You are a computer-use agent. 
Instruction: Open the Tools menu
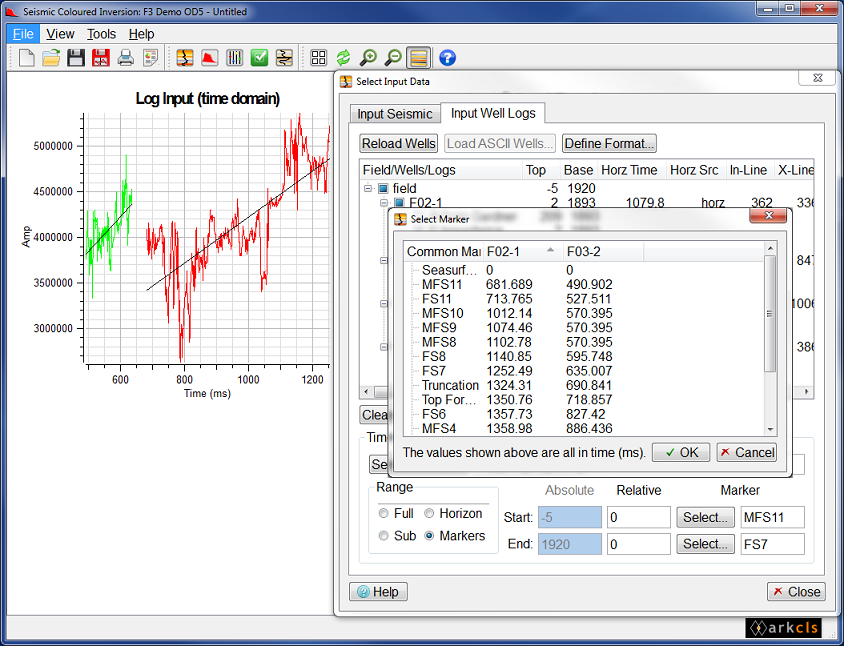[x=101, y=34]
